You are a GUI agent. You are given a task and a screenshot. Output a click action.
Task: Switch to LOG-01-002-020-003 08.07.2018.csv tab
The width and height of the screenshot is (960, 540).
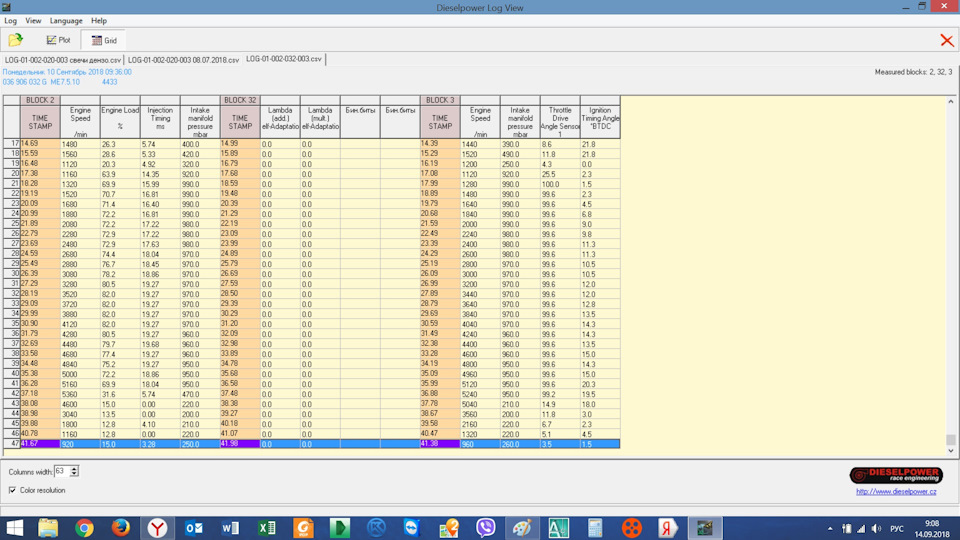click(184, 60)
